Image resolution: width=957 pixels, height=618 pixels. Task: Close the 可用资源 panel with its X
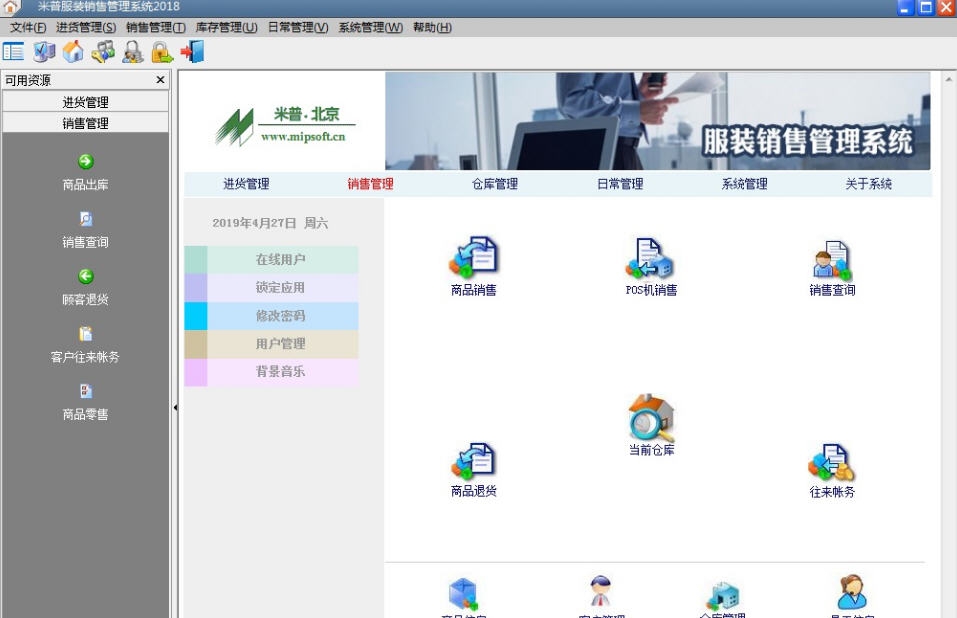pos(160,80)
